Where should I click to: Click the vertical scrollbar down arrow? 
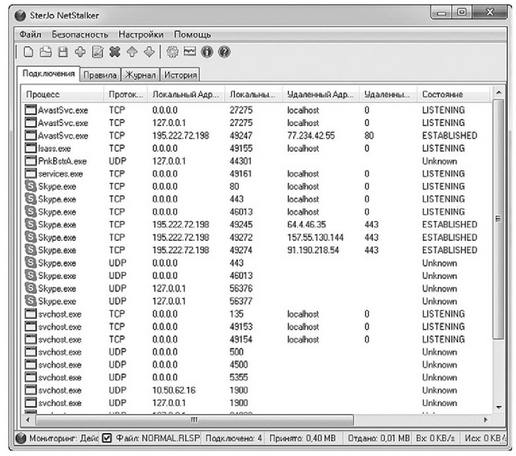point(498,407)
